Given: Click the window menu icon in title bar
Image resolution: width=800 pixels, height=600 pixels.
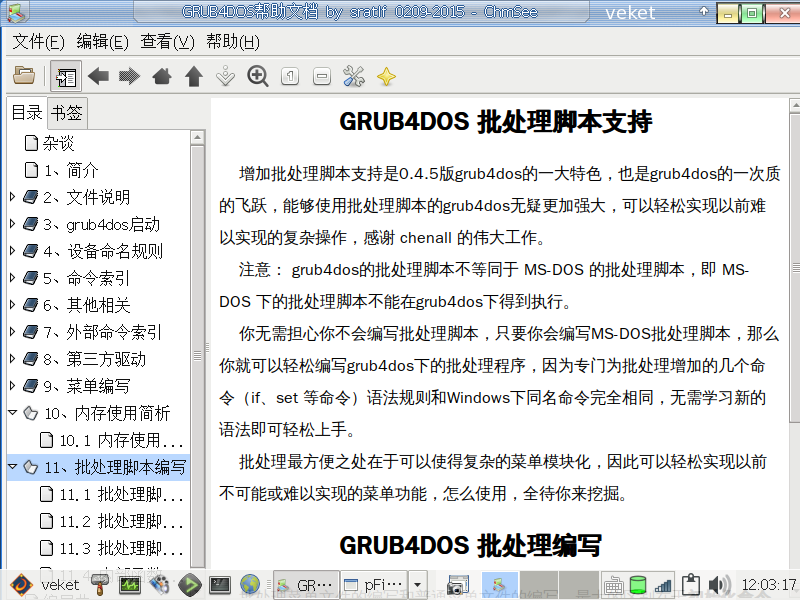Looking at the screenshot, I should pos(15,12).
